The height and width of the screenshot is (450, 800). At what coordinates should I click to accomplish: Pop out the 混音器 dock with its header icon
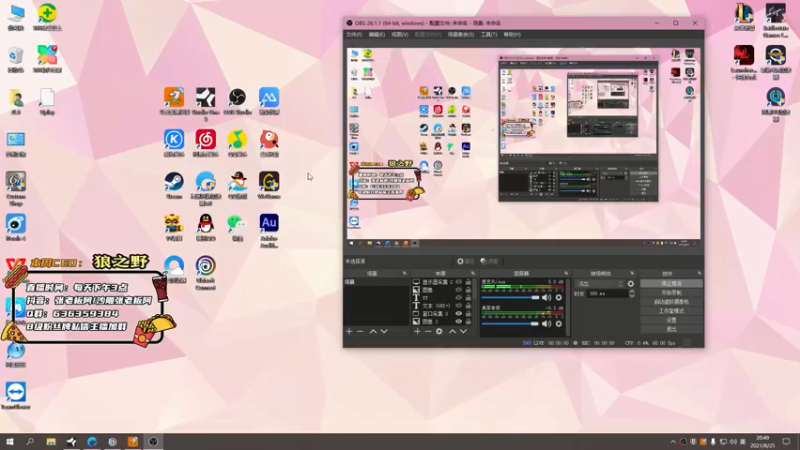click(x=566, y=274)
